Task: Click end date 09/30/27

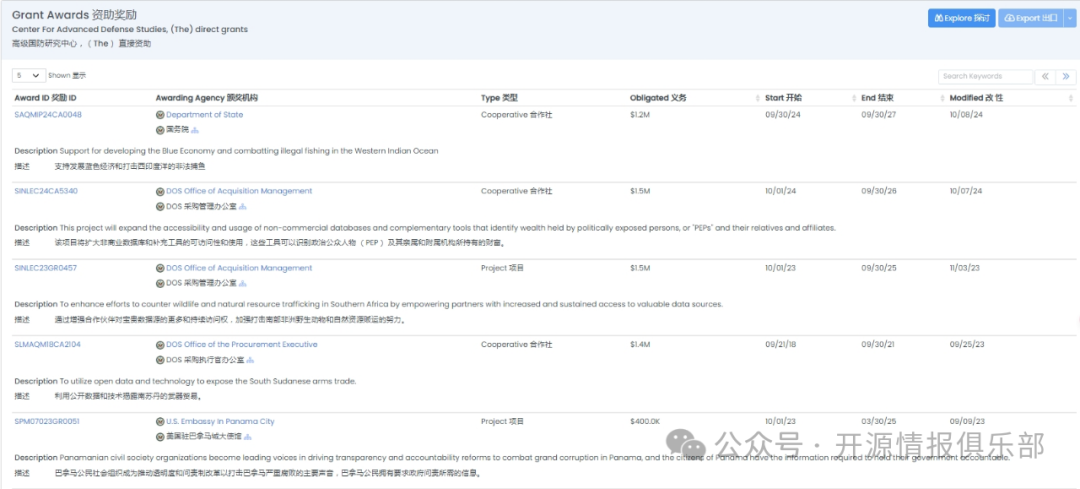Action: [x=879, y=115]
